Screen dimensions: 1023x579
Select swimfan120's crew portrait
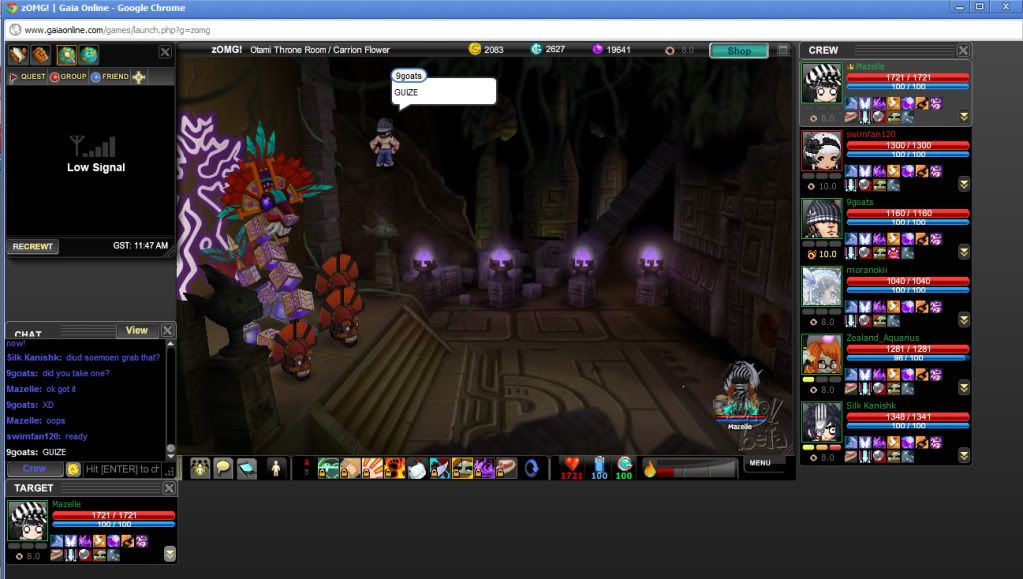click(821, 151)
